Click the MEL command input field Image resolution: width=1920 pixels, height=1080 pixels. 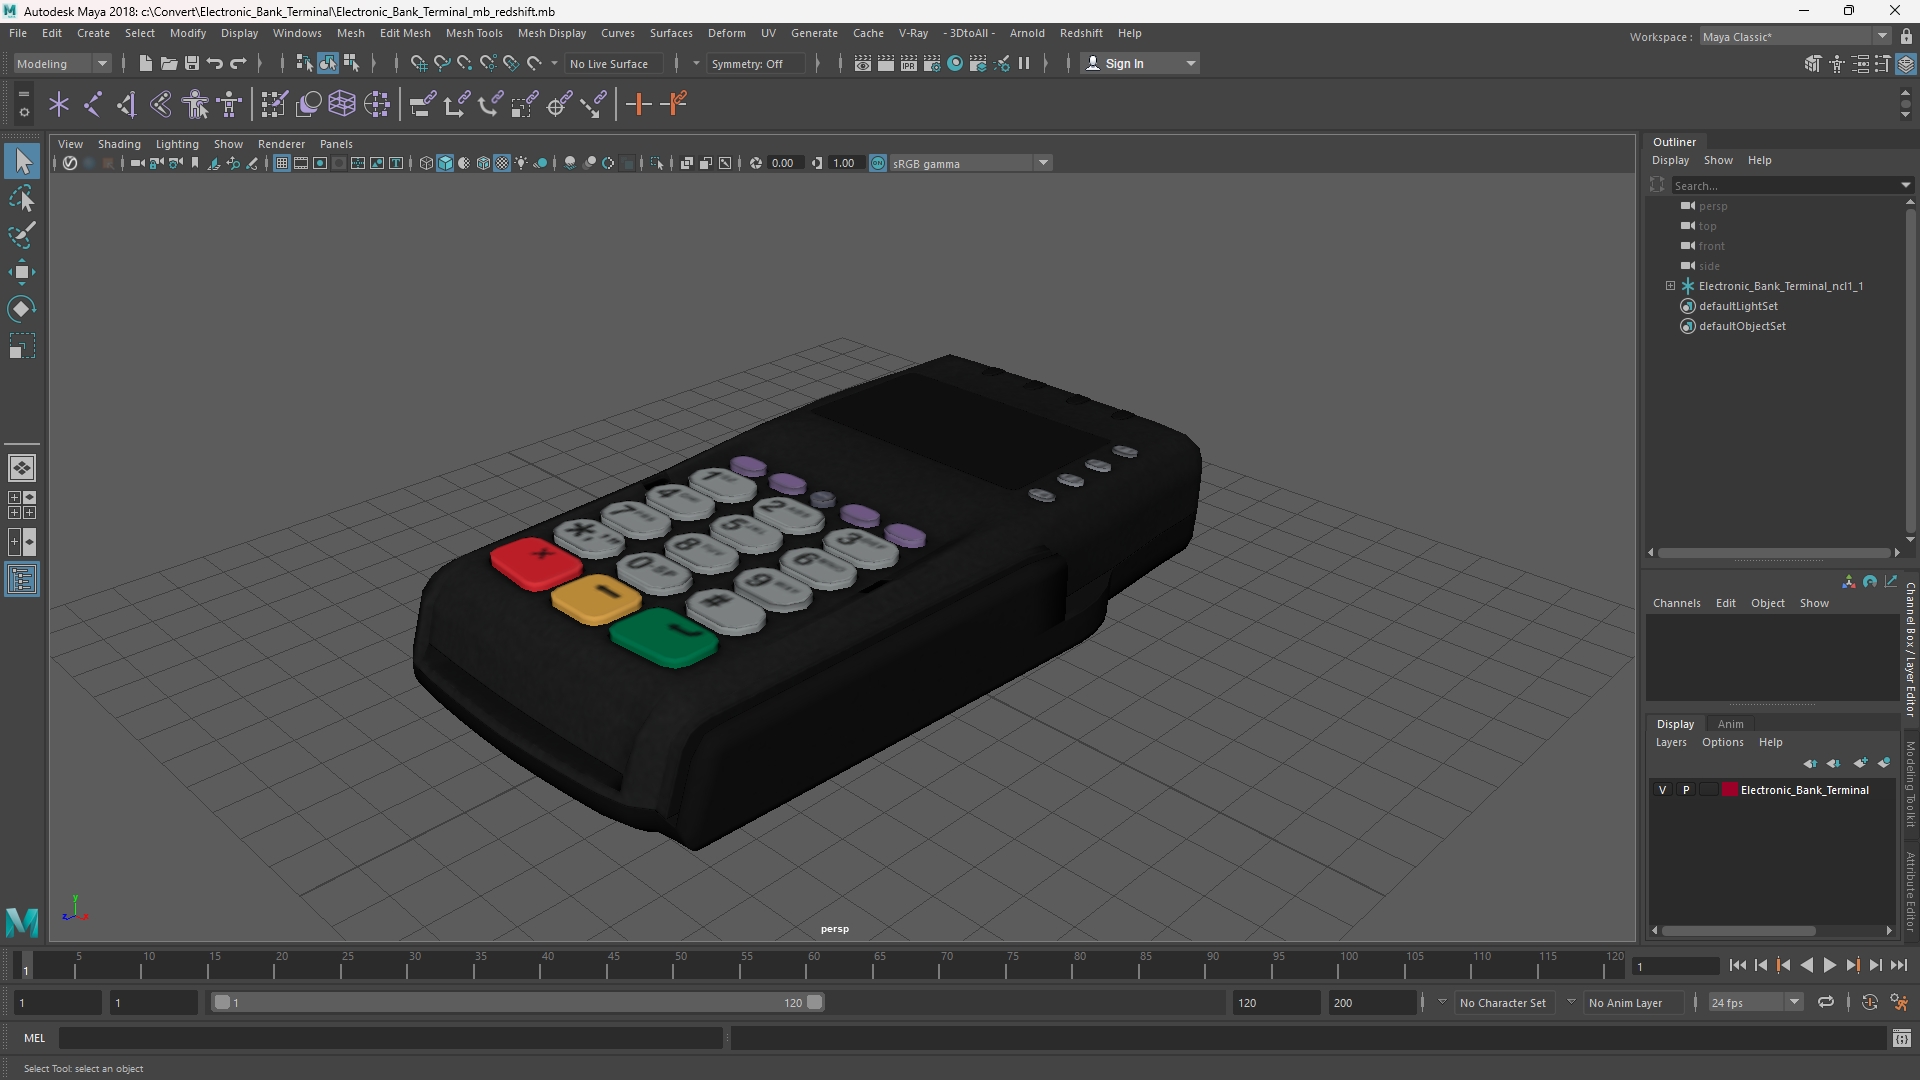(x=390, y=1038)
